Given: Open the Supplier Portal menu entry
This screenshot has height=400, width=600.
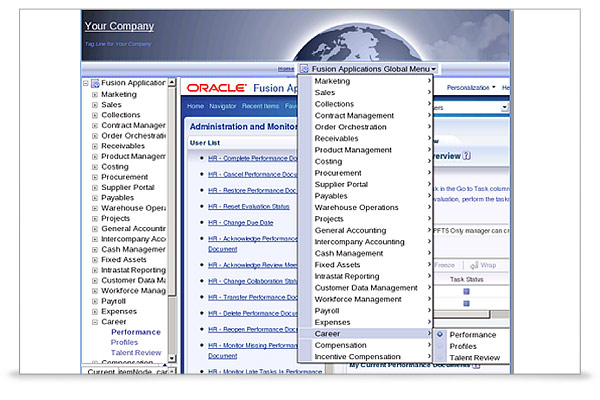Looking at the screenshot, I should click(x=365, y=184).
